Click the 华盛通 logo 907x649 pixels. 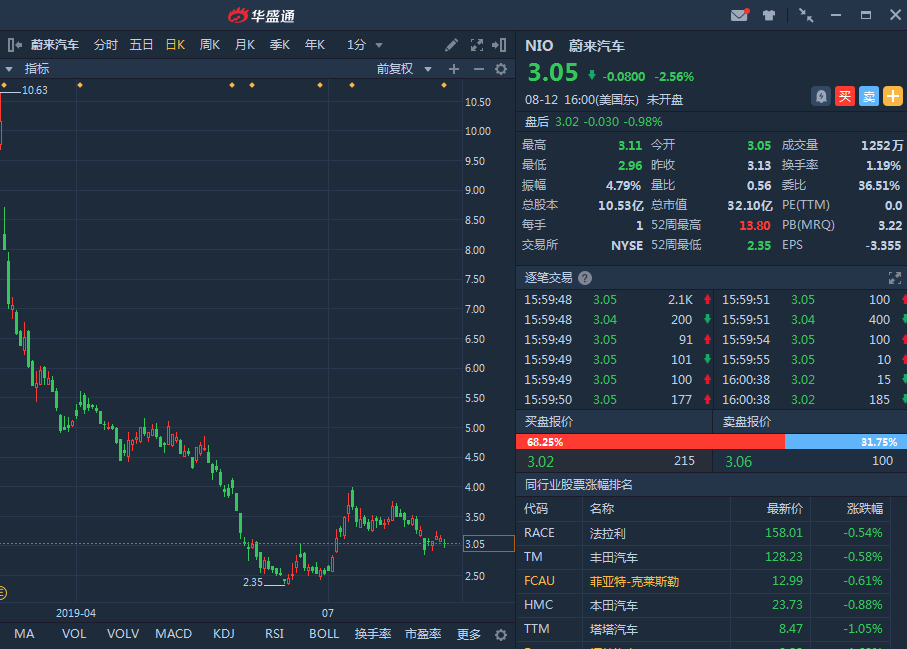pos(261,16)
